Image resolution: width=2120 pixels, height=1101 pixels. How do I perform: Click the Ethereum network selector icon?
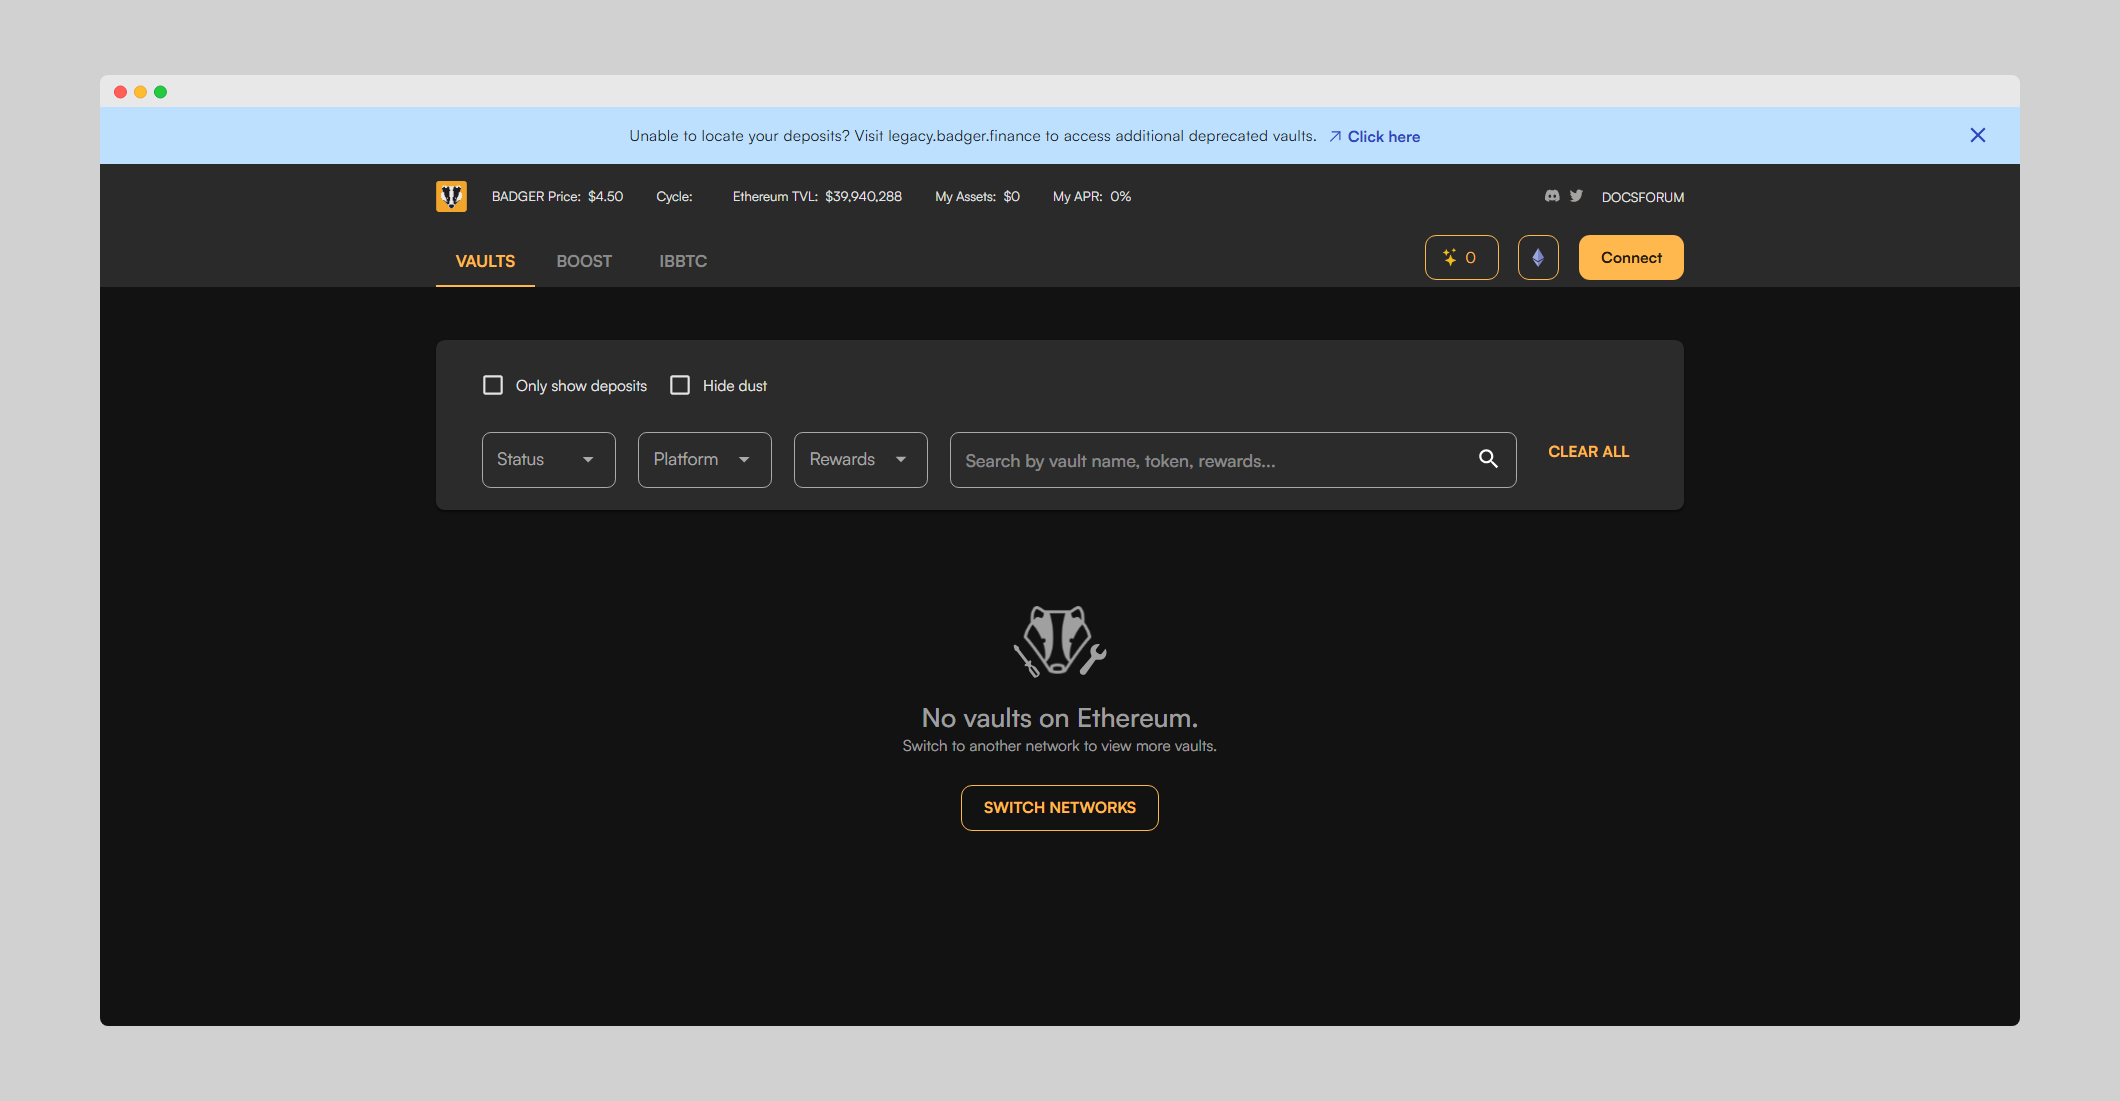[x=1538, y=258]
